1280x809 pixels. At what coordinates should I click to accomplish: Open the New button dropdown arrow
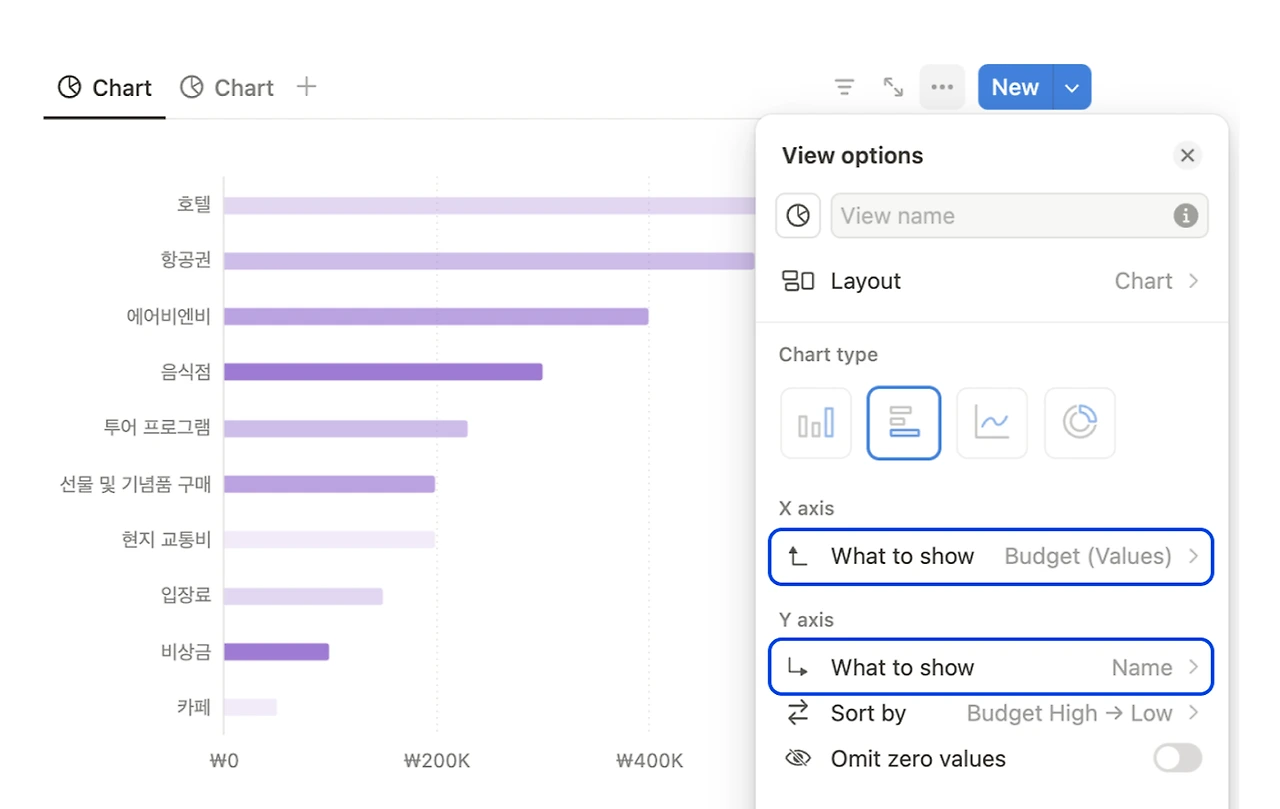1072,88
